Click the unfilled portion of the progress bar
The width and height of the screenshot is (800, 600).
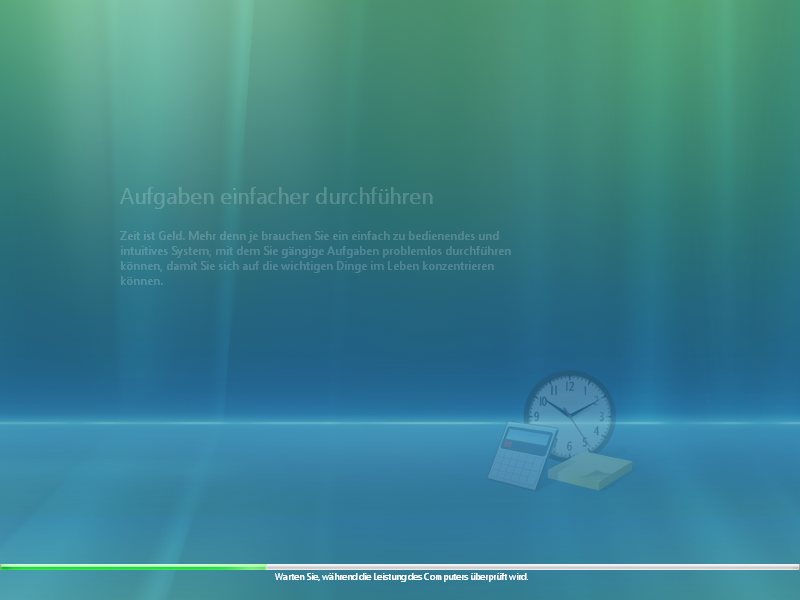click(x=530, y=567)
